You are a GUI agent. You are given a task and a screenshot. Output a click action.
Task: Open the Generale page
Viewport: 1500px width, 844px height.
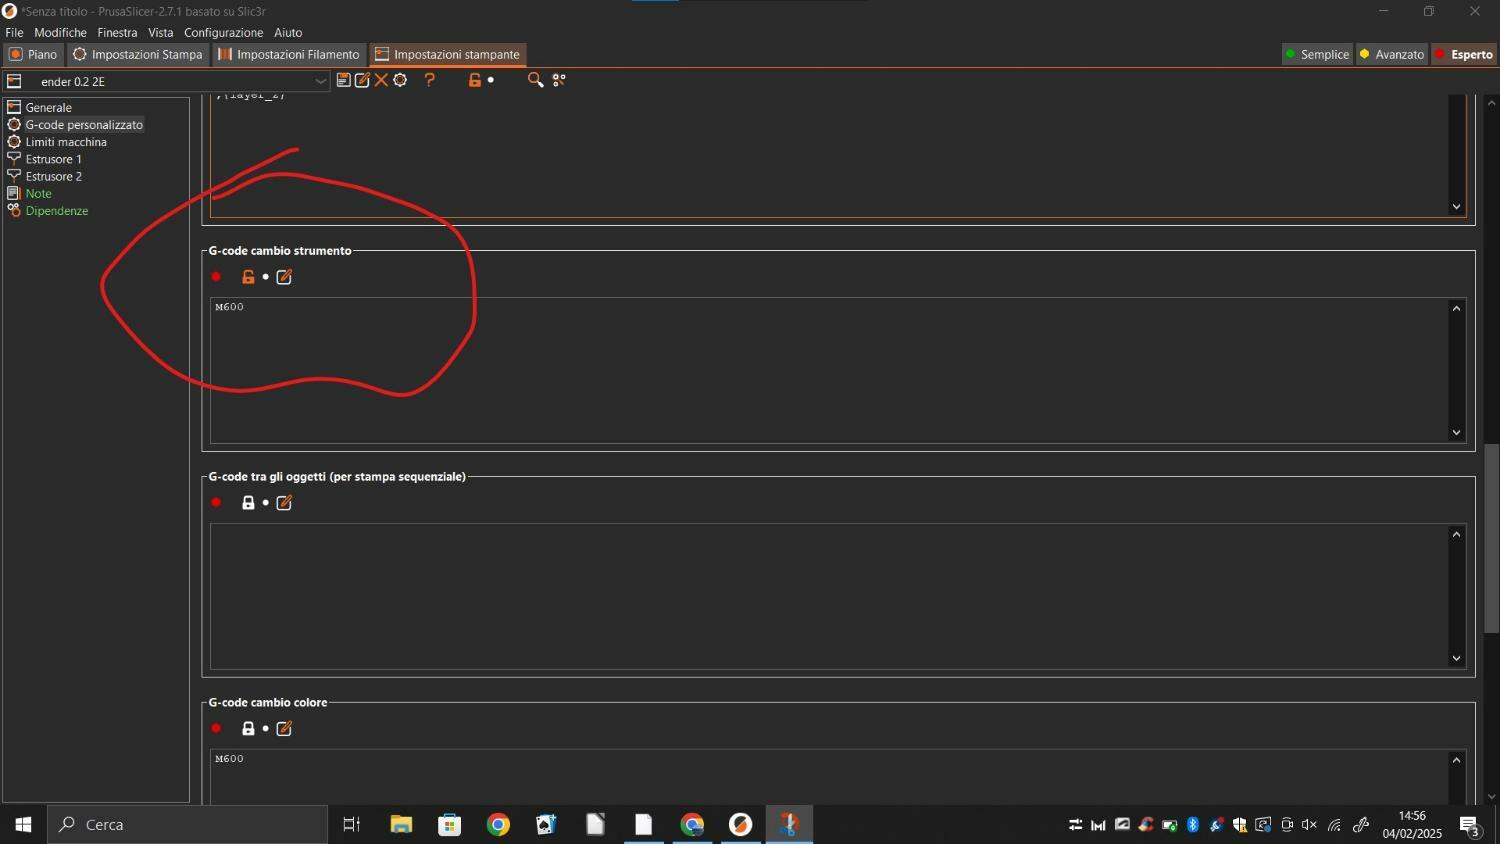click(x=48, y=107)
